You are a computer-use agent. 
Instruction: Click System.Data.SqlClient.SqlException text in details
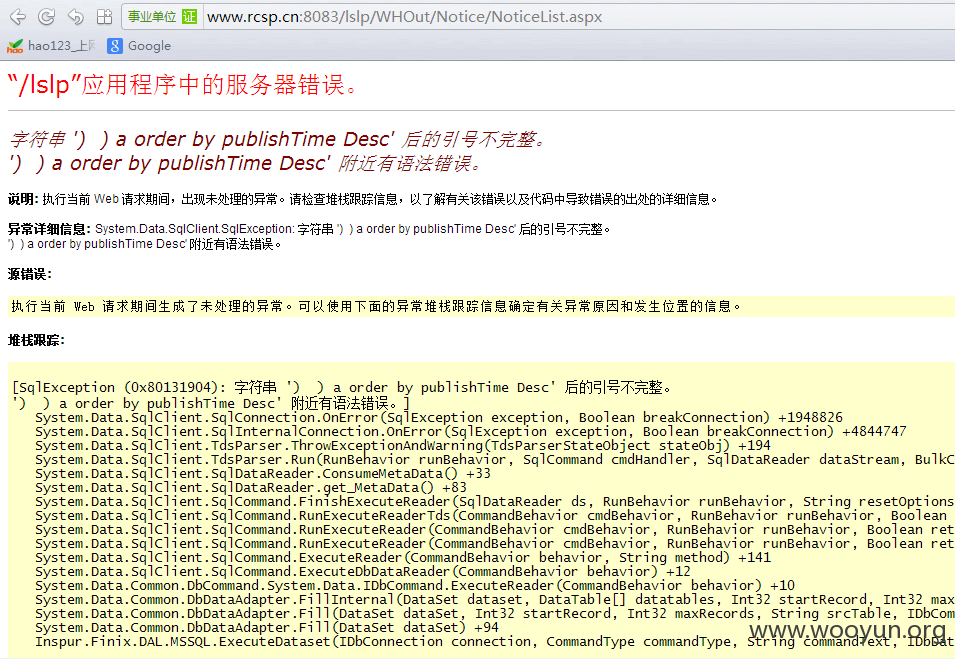[194, 229]
